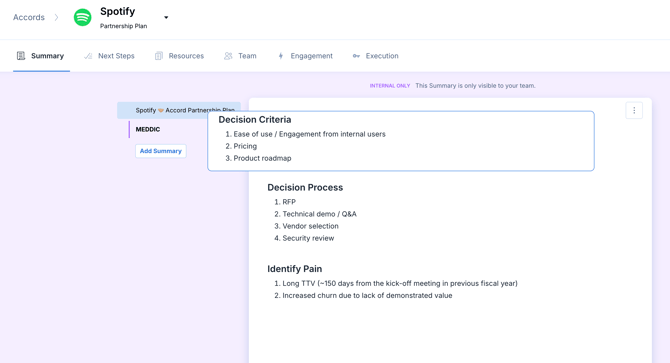670x363 pixels.
Task: Click the Resources files icon
Action: pyautogui.click(x=159, y=56)
